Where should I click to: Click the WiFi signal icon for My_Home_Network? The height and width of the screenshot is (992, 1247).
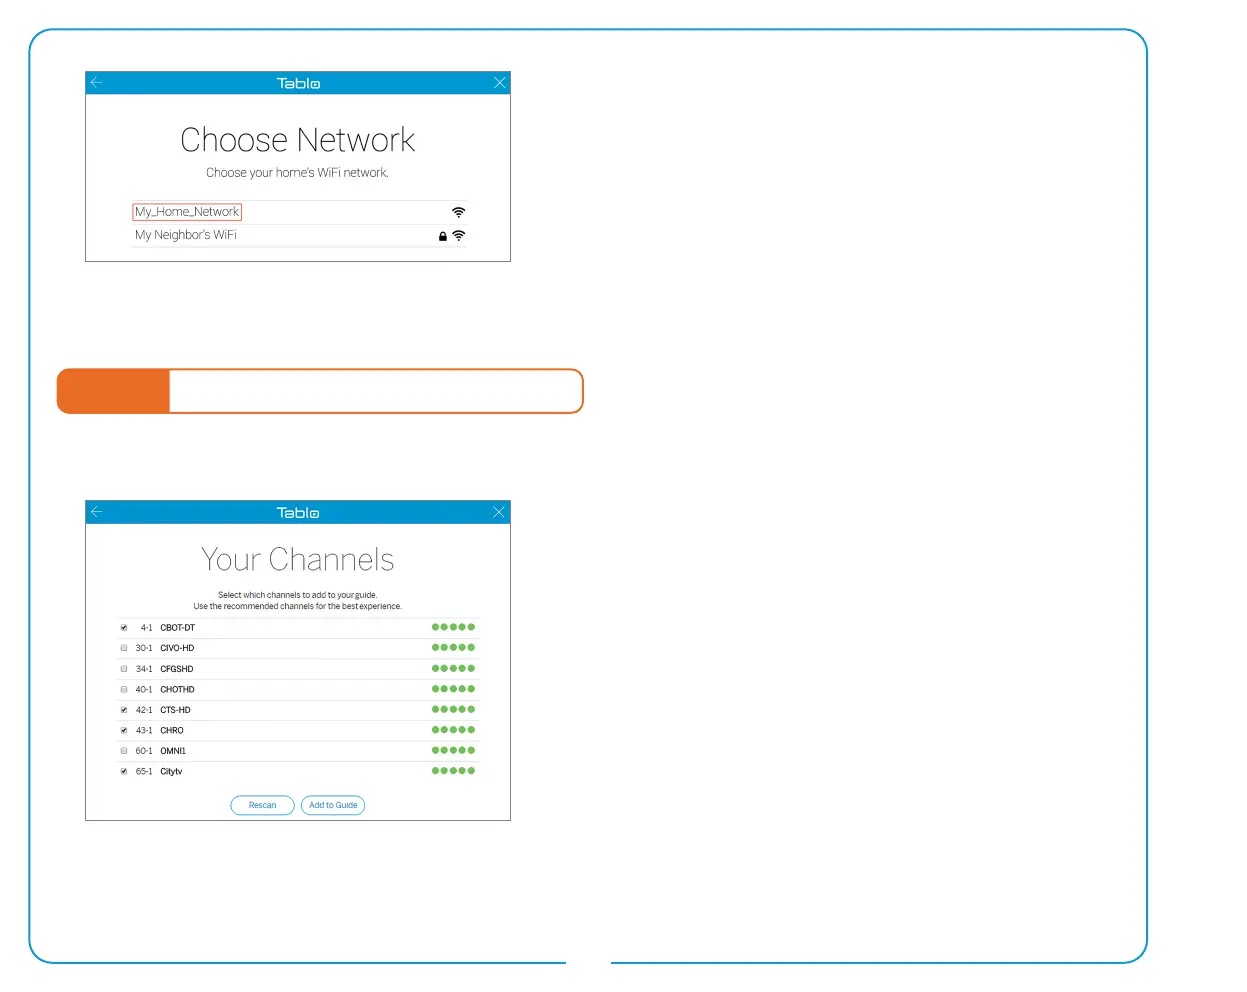458,212
